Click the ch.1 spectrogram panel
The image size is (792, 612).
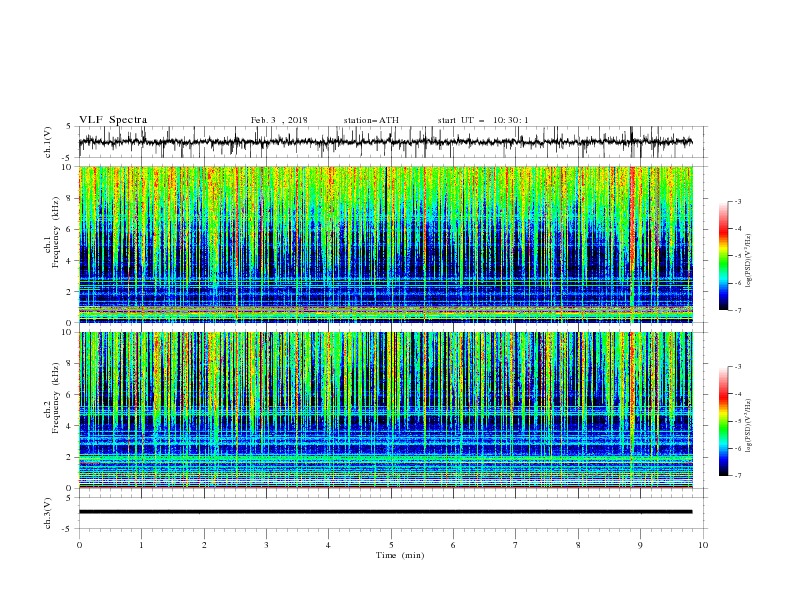tap(386, 244)
